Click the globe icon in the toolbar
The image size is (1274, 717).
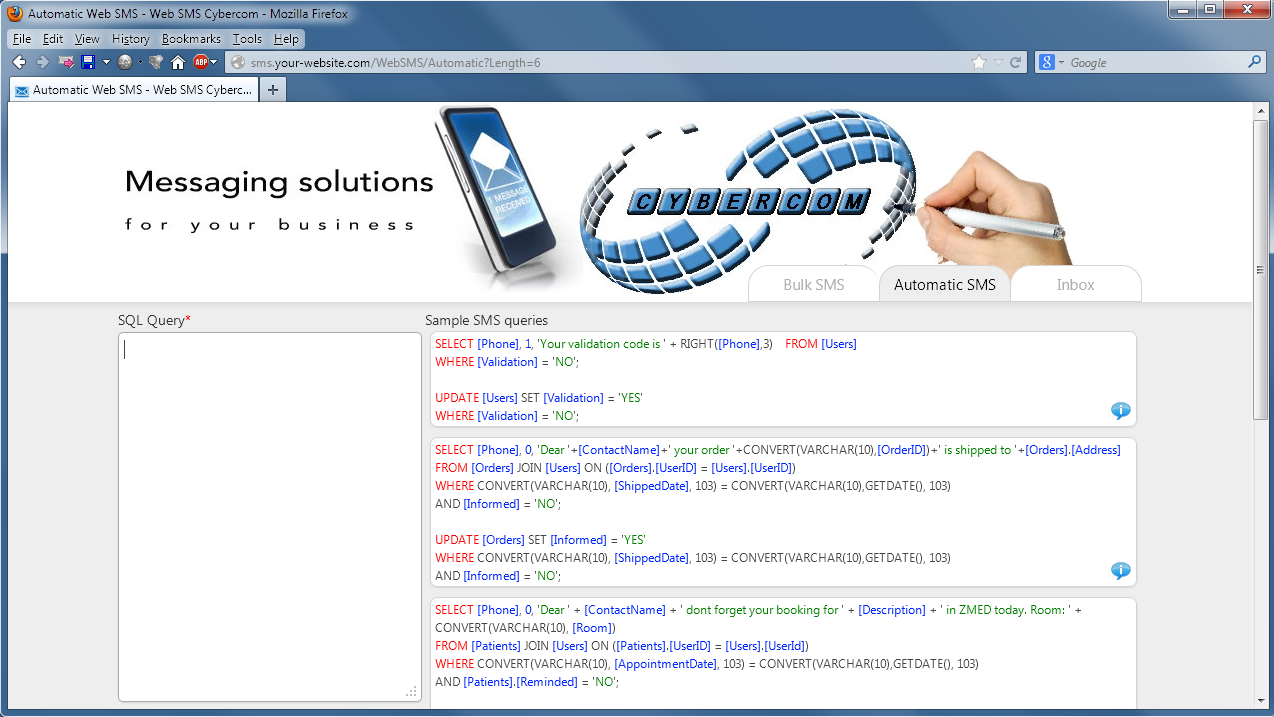[x=125, y=62]
